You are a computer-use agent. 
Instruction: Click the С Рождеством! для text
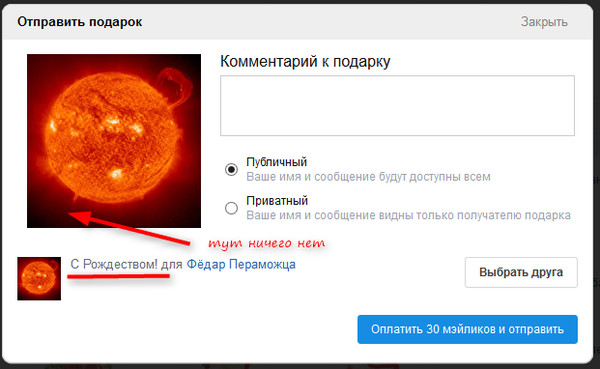coord(126,265)
